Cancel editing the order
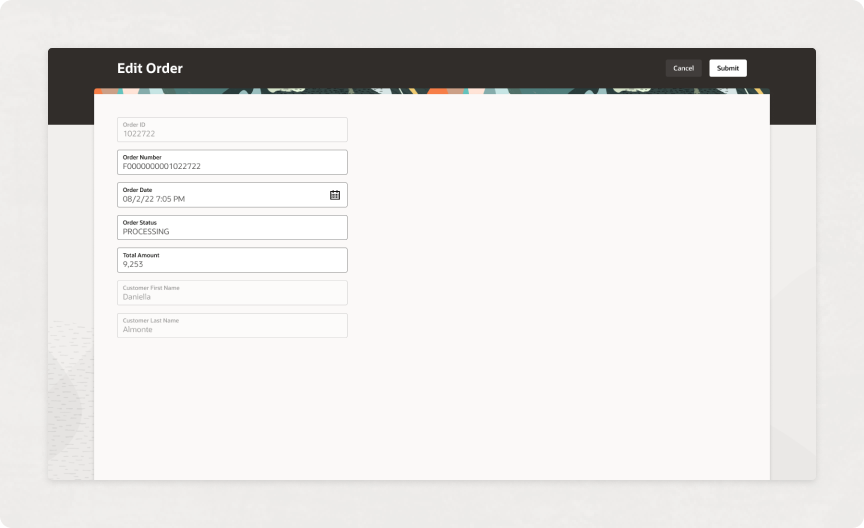The width and height of the screenshot is (864, 528). [683, 68]
